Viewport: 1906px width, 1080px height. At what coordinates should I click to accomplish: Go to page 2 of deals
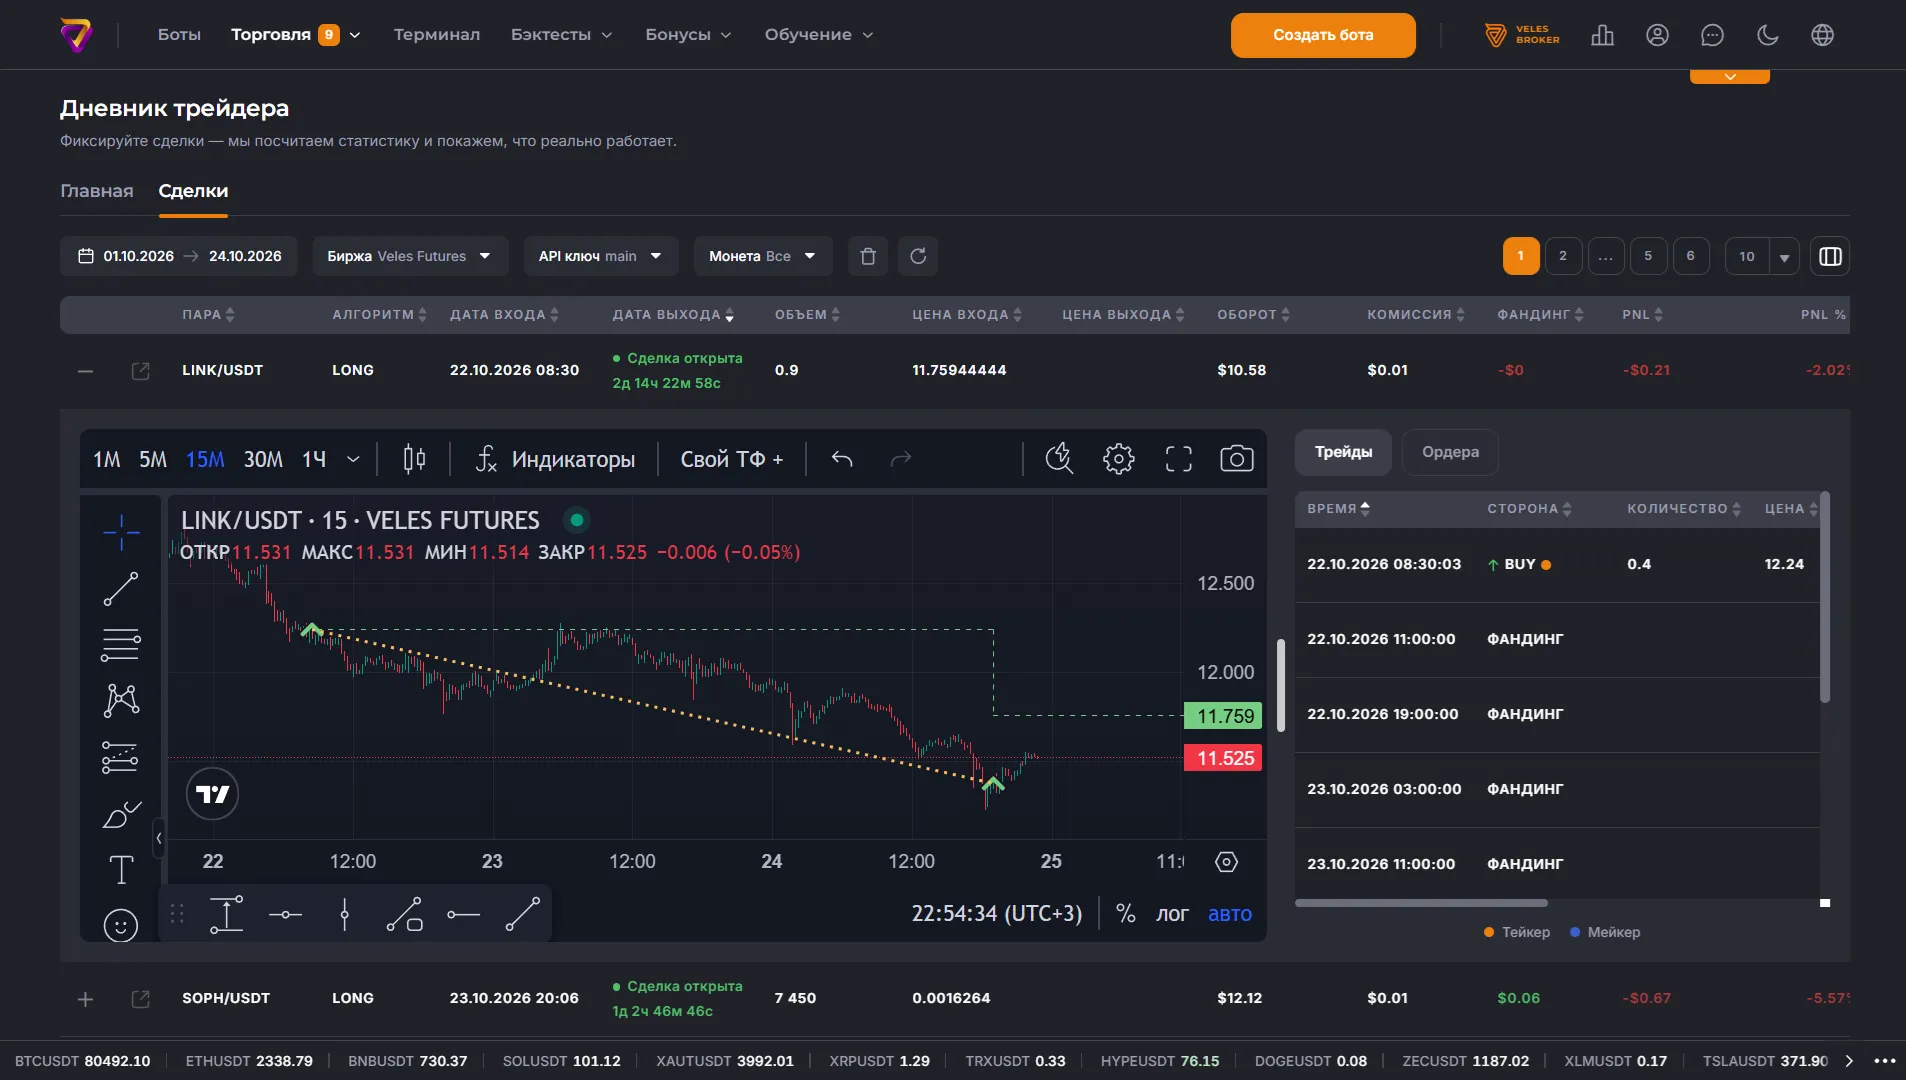pos(1563,256)
